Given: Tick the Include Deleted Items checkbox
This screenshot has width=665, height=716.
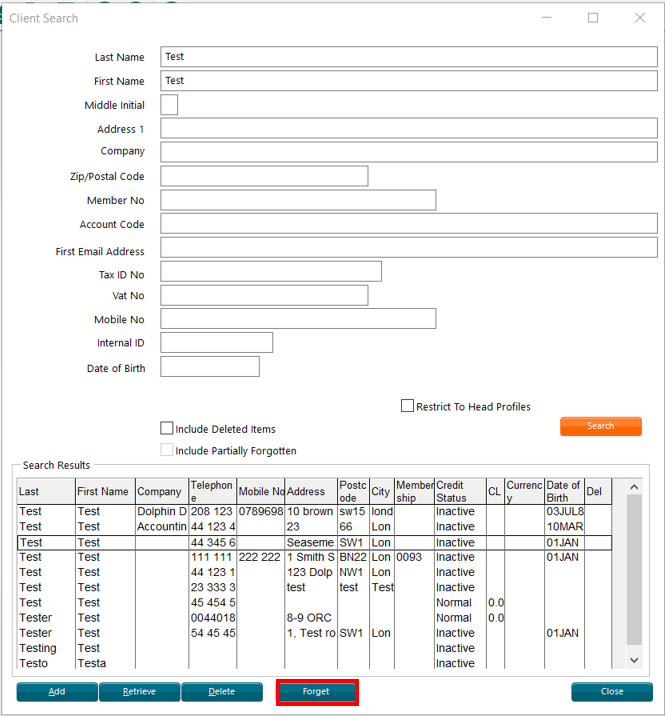Looking at the screenshot, I should [167, 428].
